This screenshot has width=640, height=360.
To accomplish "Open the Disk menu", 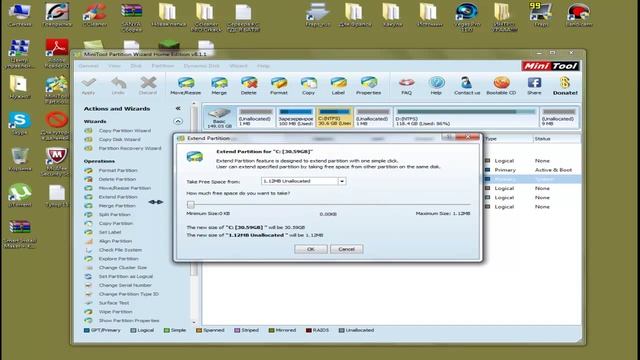I will 136,66.
